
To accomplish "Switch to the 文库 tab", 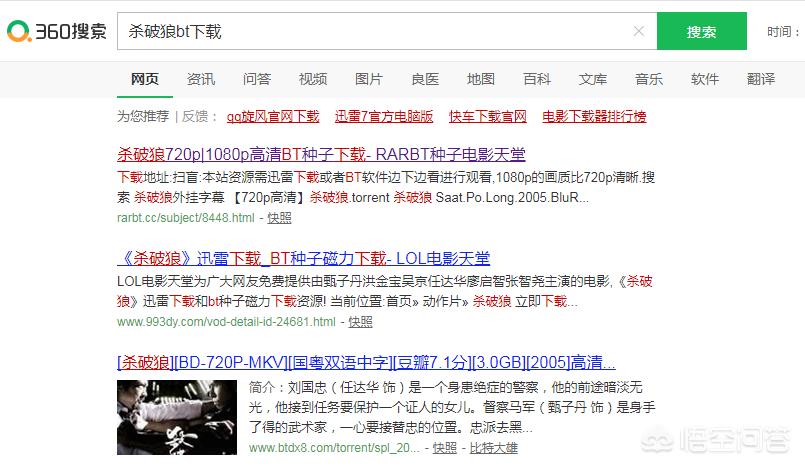I will pos(593,79).
